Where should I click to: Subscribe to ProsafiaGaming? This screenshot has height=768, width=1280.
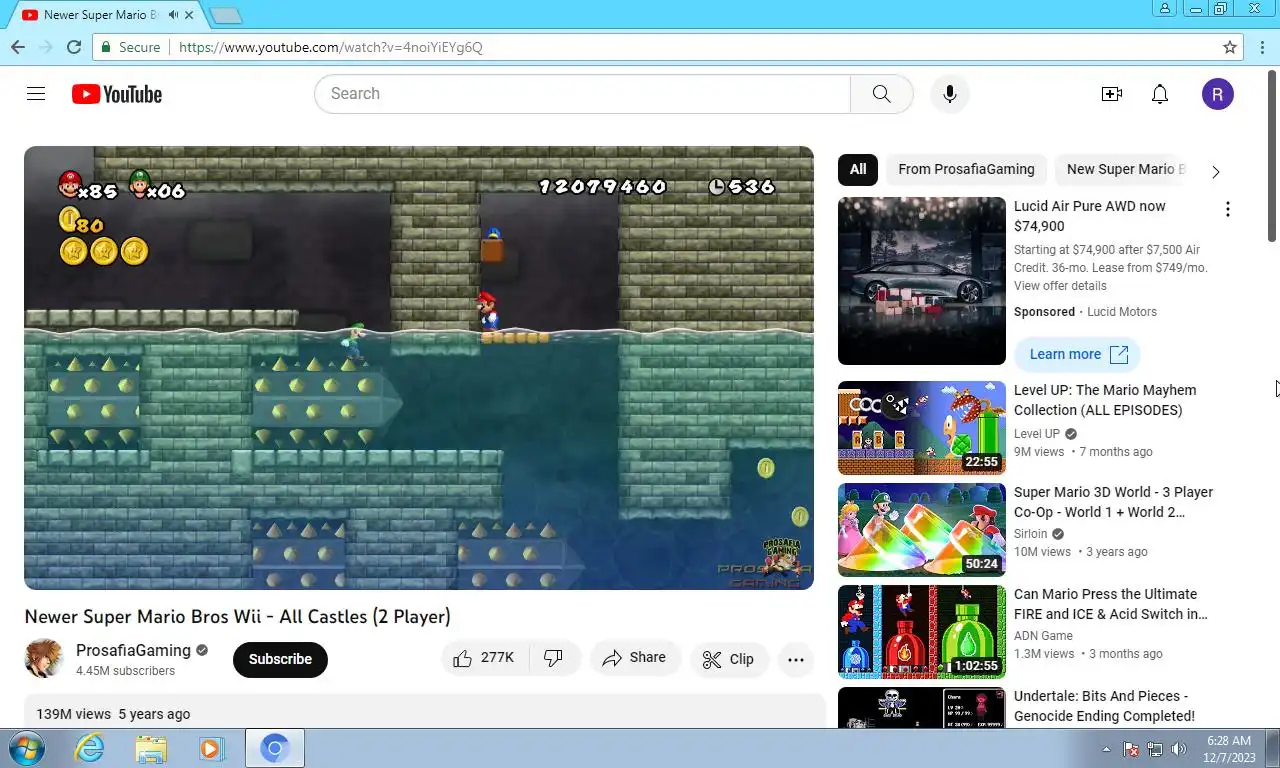point(280,659)
